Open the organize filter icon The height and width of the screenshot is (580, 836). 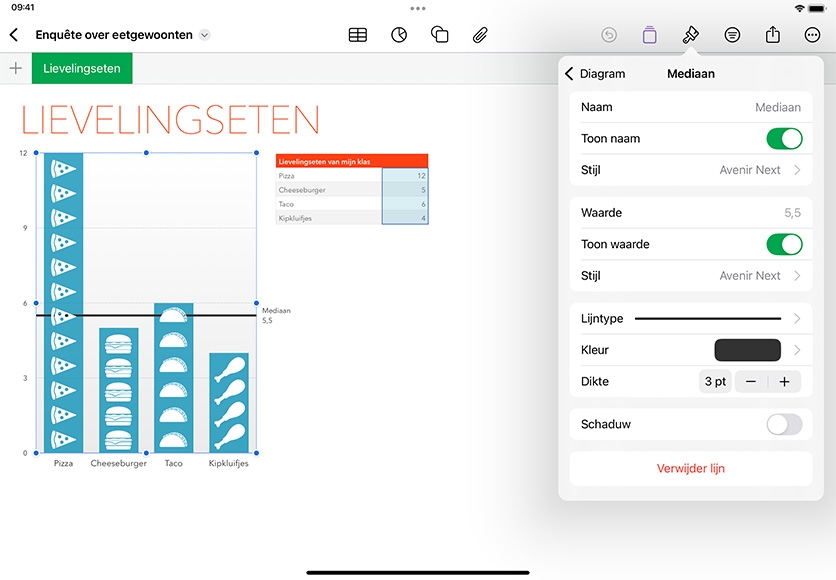(x=732, y=35)
